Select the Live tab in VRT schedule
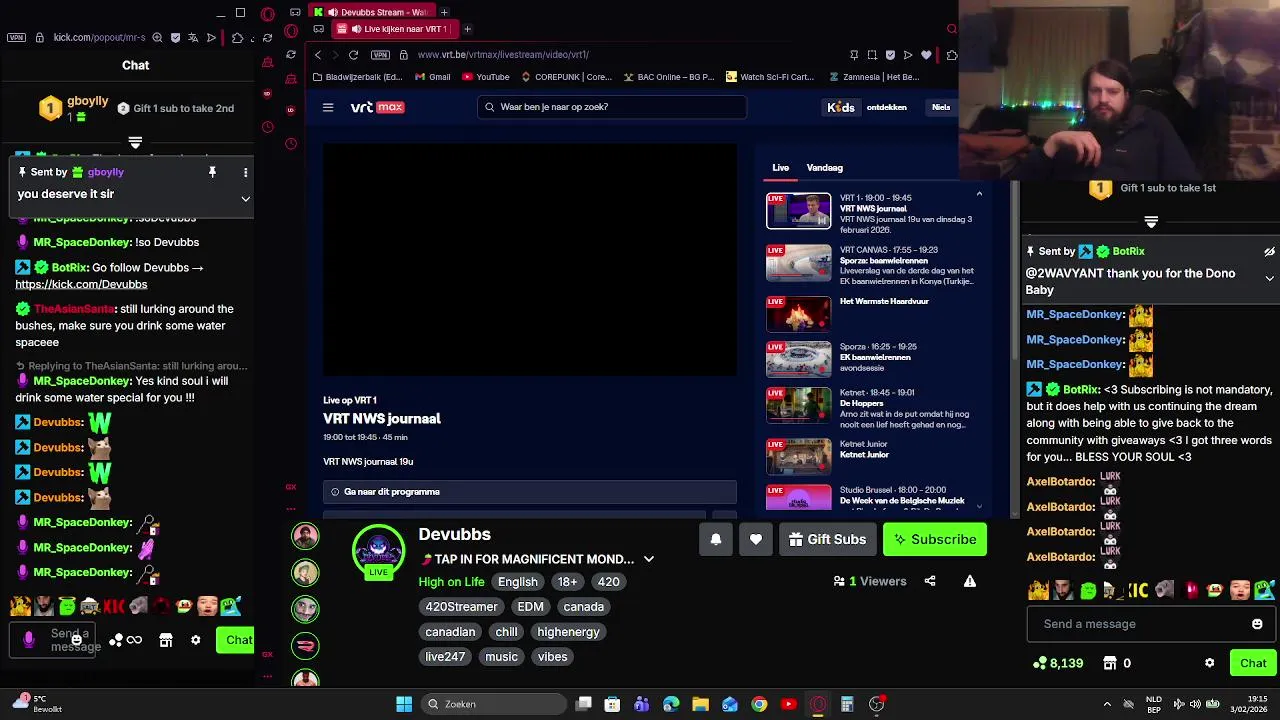The width and height of the screenshot is (1280, 720). (780, 168)
